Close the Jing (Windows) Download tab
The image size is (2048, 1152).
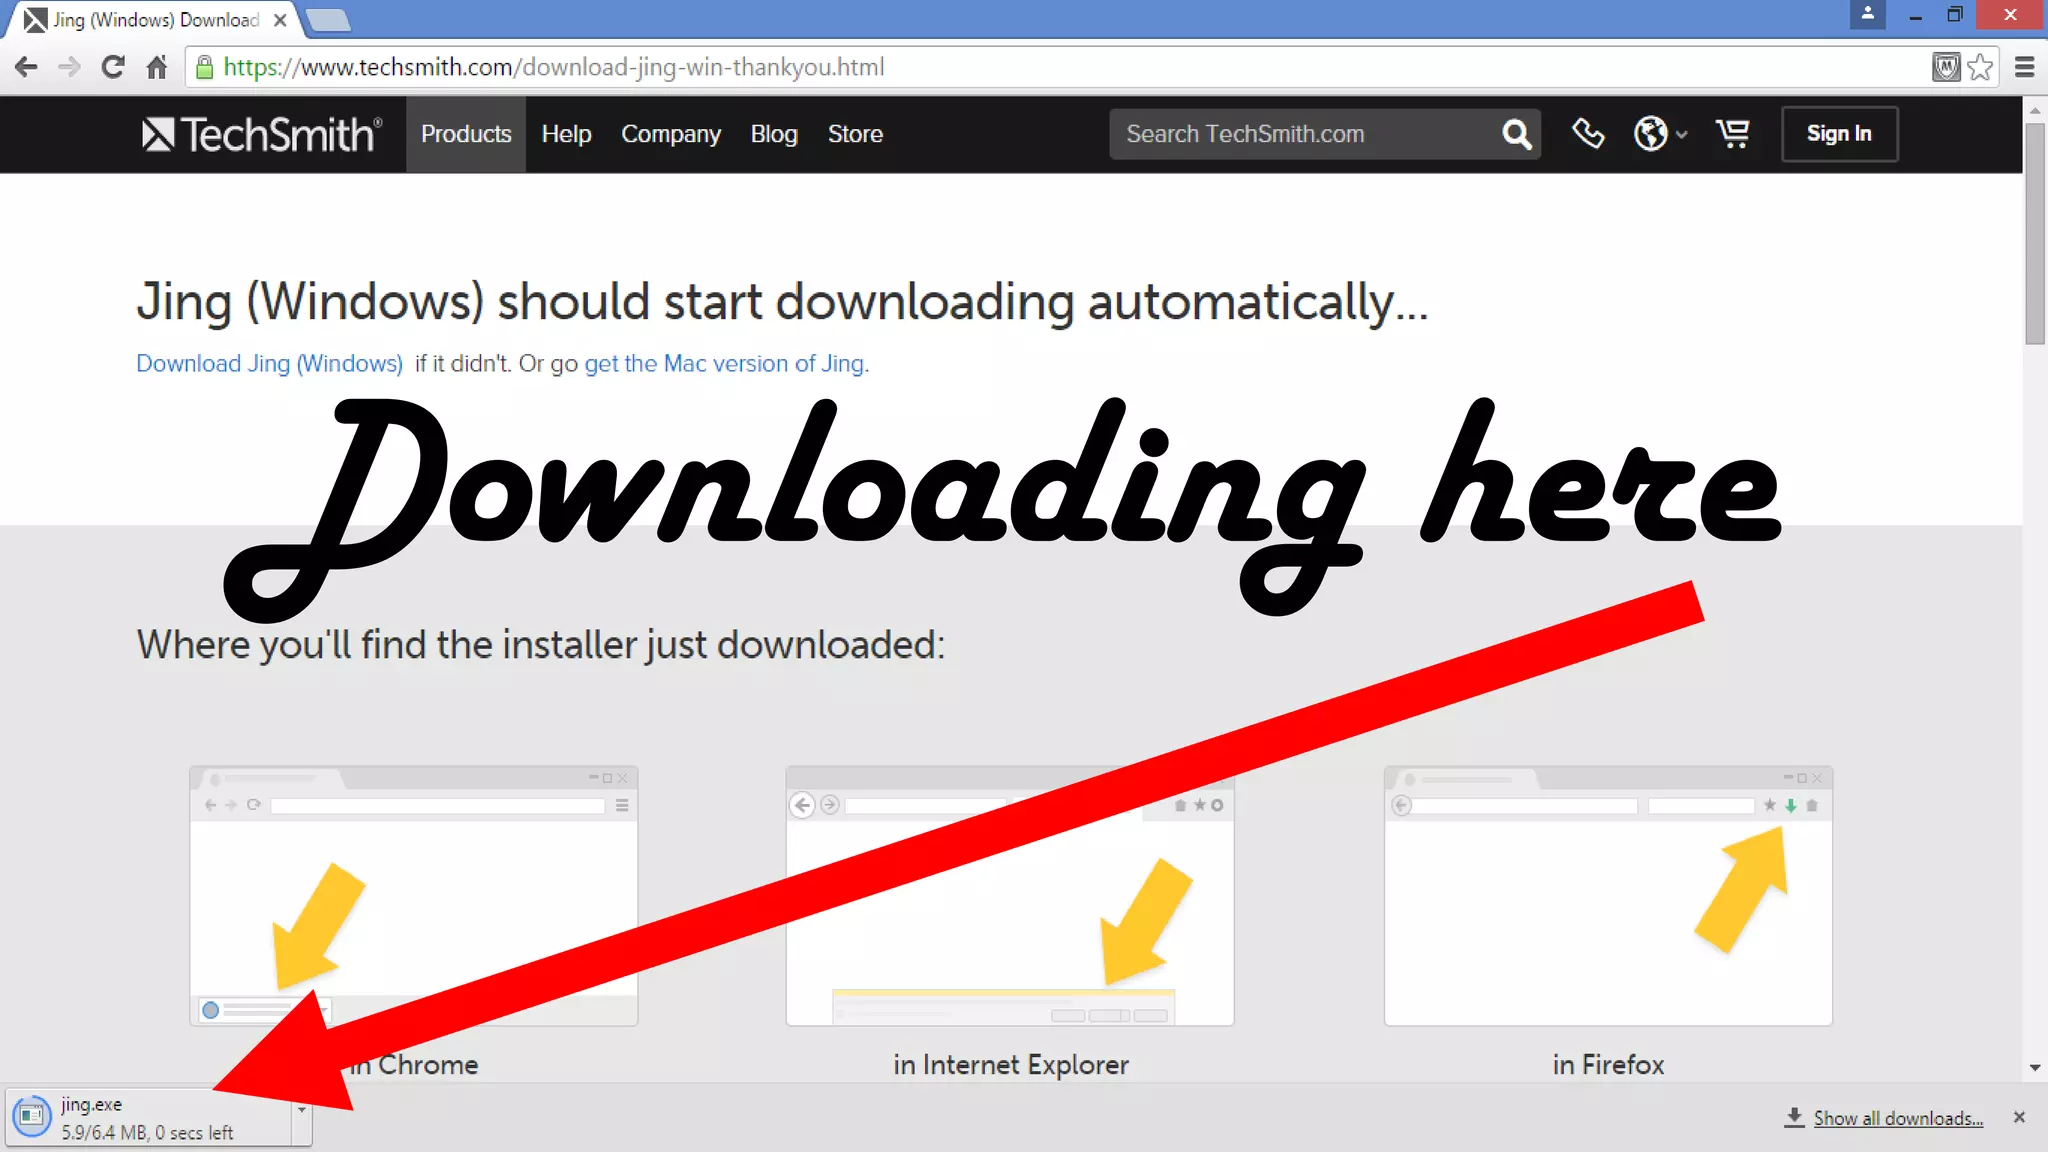tap(280, 19)
